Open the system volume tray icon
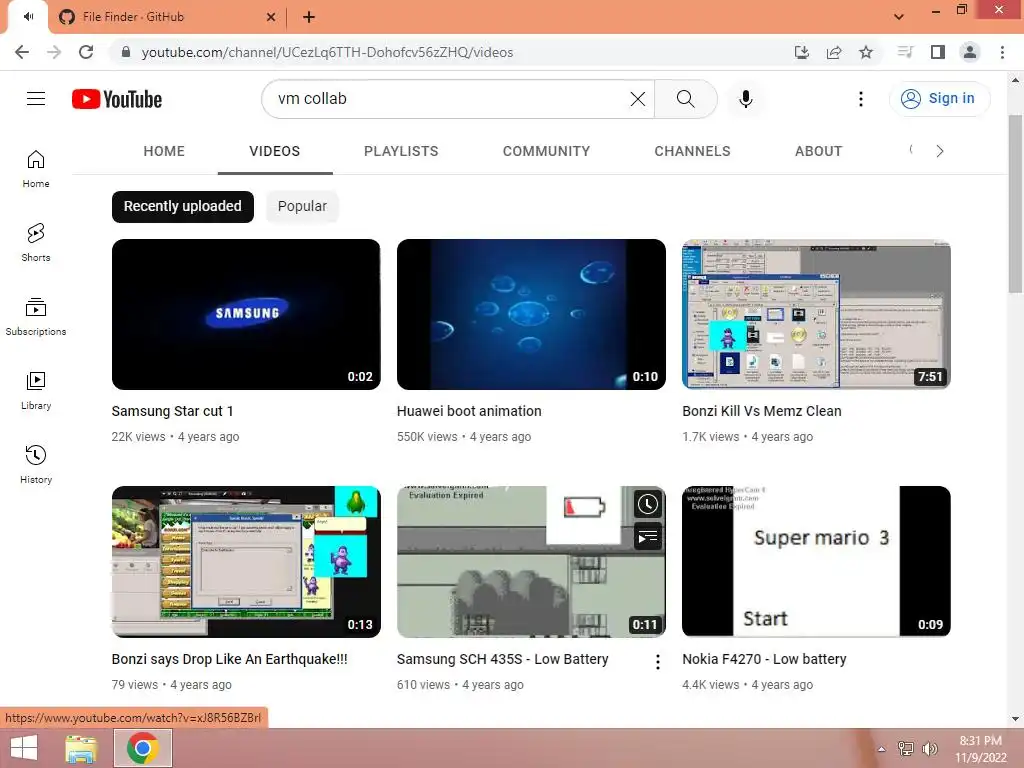This screenshot has height=768, width=1024. click(x=929, y=749)
